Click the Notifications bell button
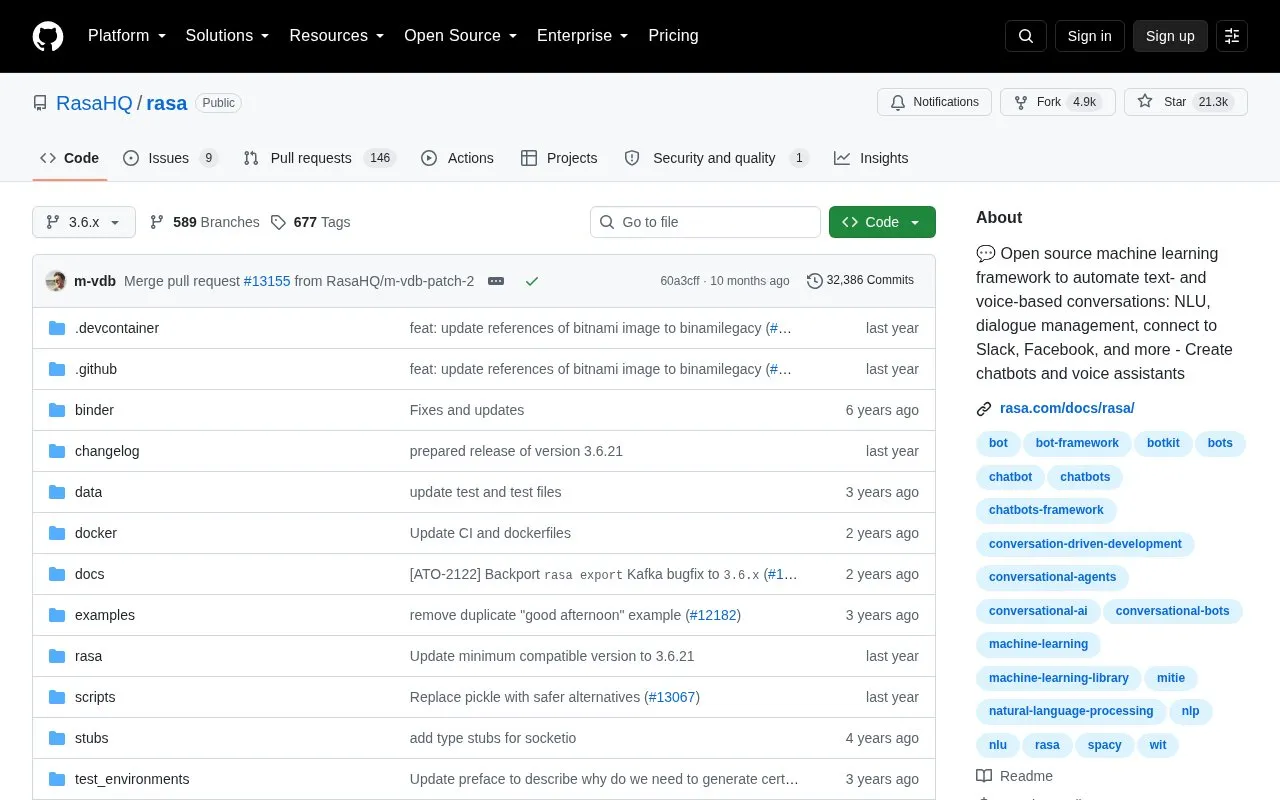 click(x=934, y=102)
